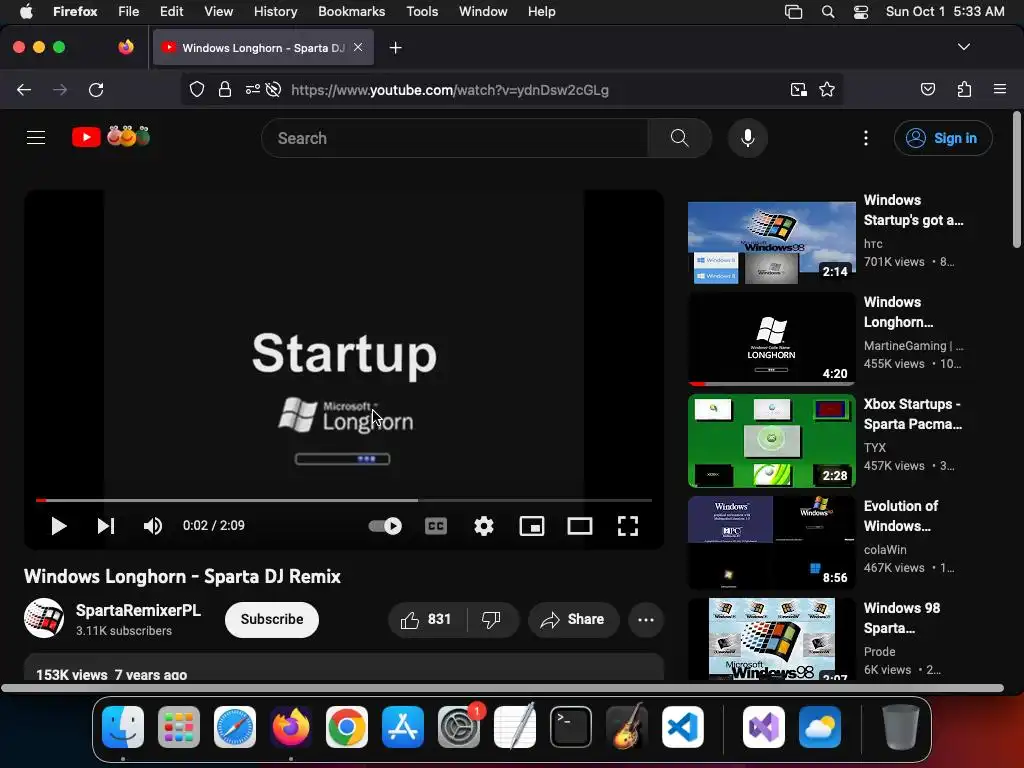Enable miniplayer mode icon
1024x768 pixels.
(x=532, y=526)
